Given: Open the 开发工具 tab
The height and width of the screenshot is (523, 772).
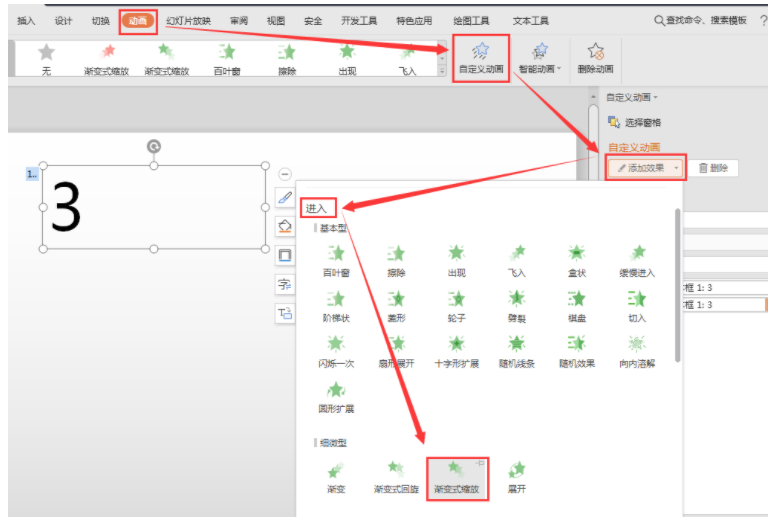Looking at the screenshot, I should pyautogui.click(x=359, y=21).
